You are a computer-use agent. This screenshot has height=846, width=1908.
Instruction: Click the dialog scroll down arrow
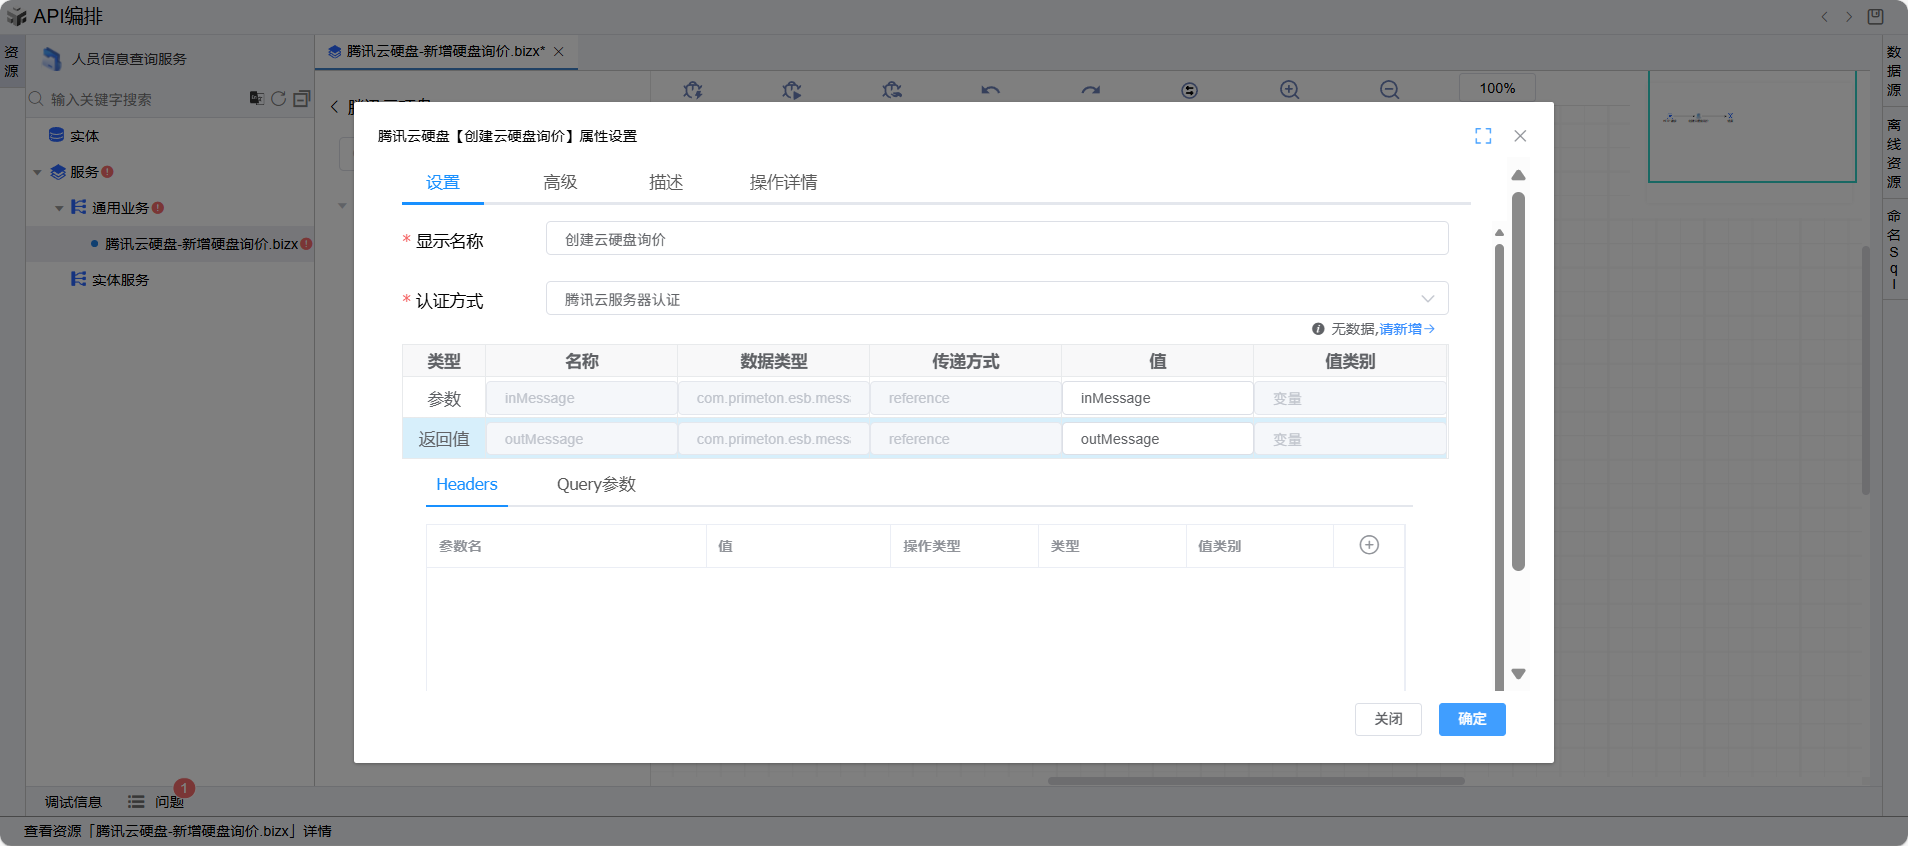click(x=1518, y=674)
